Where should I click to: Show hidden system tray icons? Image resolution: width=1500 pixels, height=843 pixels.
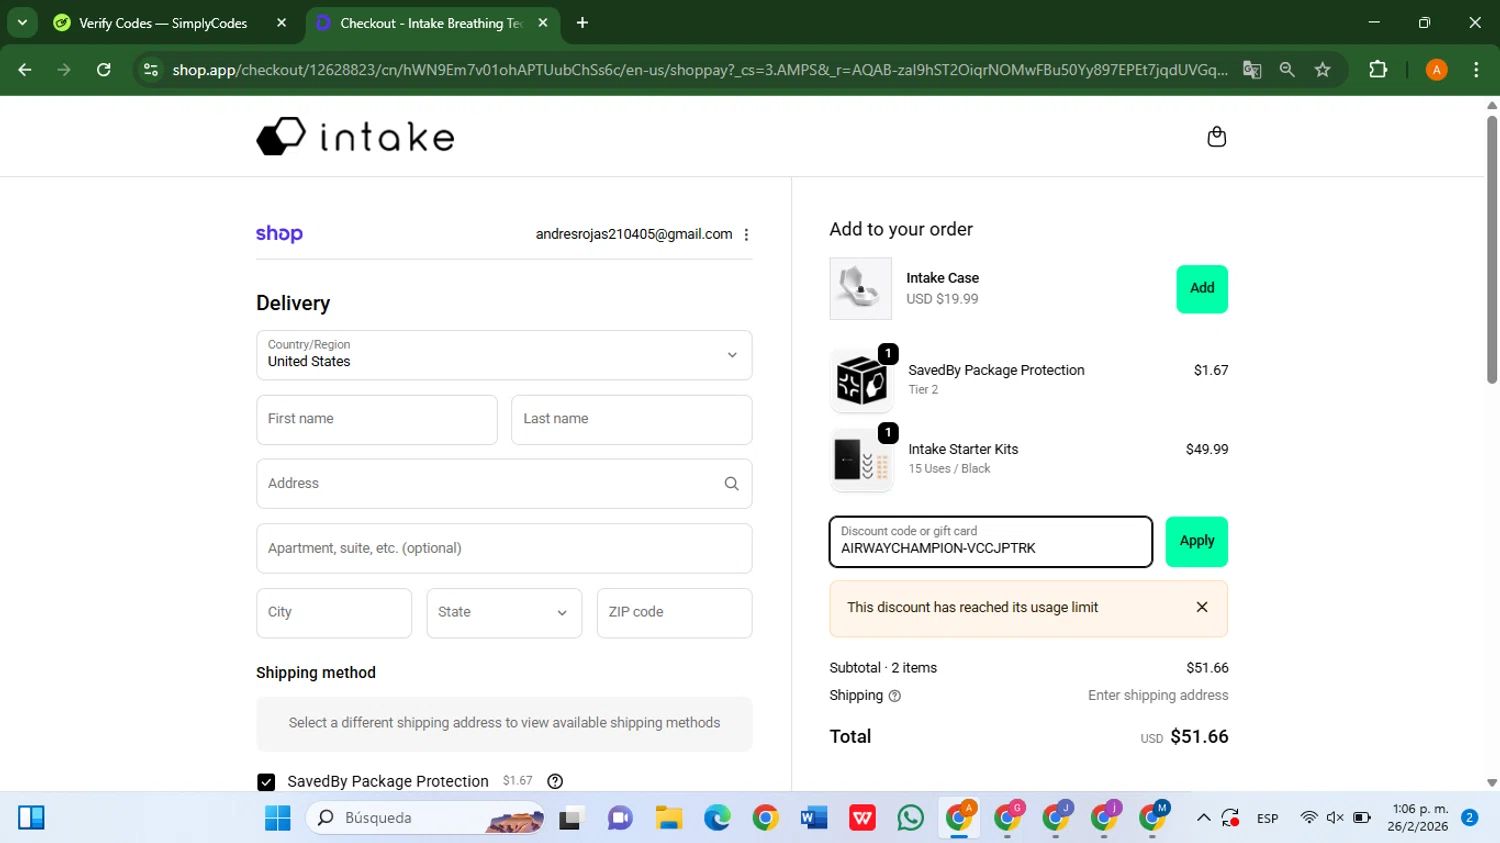click(1204, 818)
